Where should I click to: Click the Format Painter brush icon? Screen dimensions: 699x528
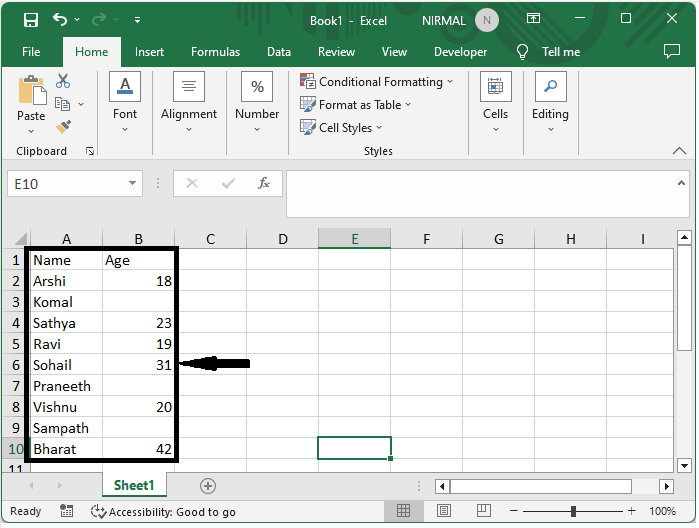coord(63,127)
